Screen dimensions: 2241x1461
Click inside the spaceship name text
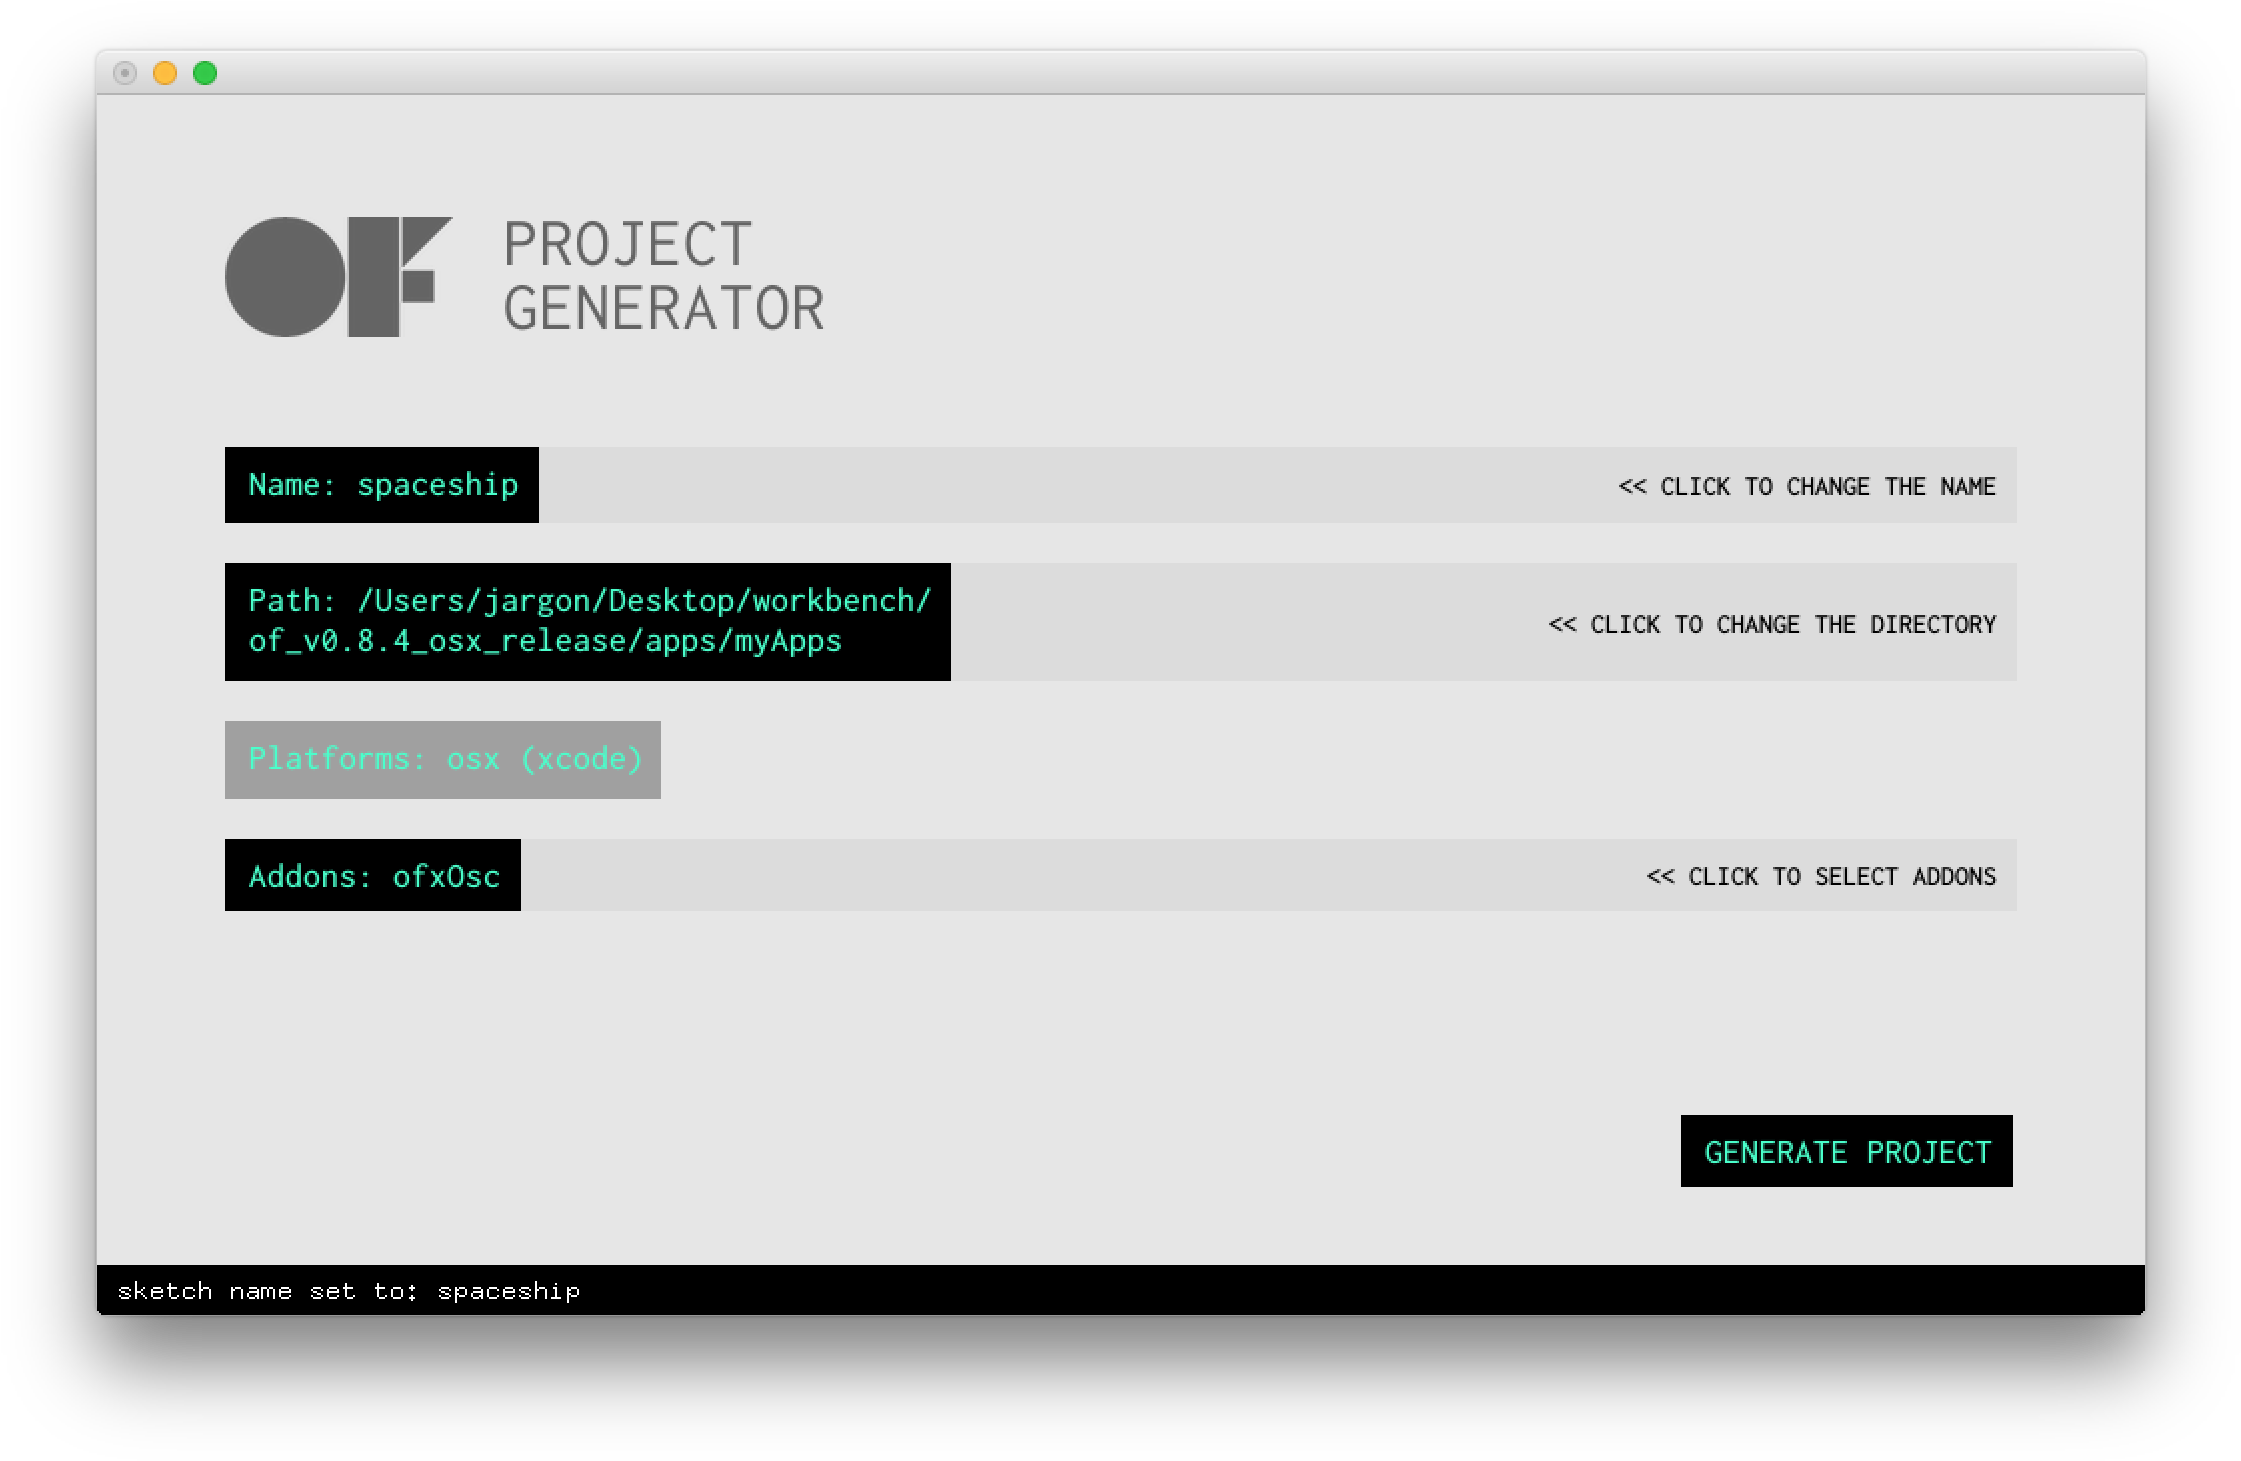pos(438,486)
